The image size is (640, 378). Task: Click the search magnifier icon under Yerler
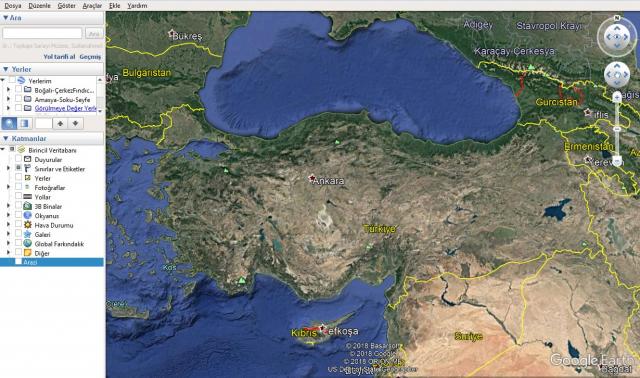(x=9, y=123)
